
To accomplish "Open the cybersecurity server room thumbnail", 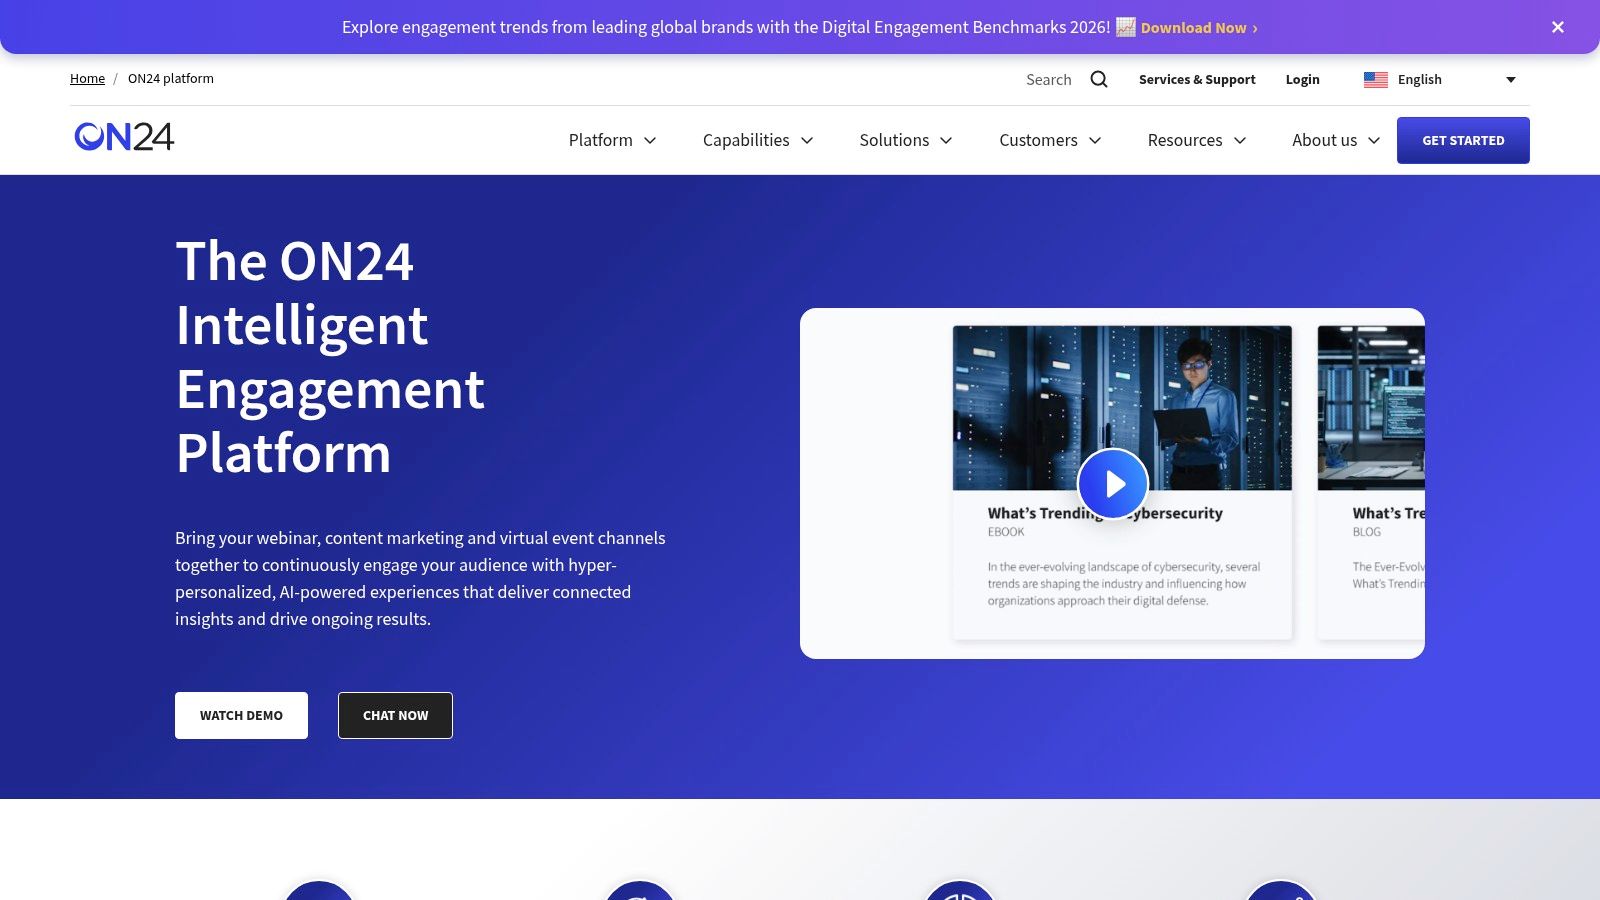I will [x=1122, y=408].
